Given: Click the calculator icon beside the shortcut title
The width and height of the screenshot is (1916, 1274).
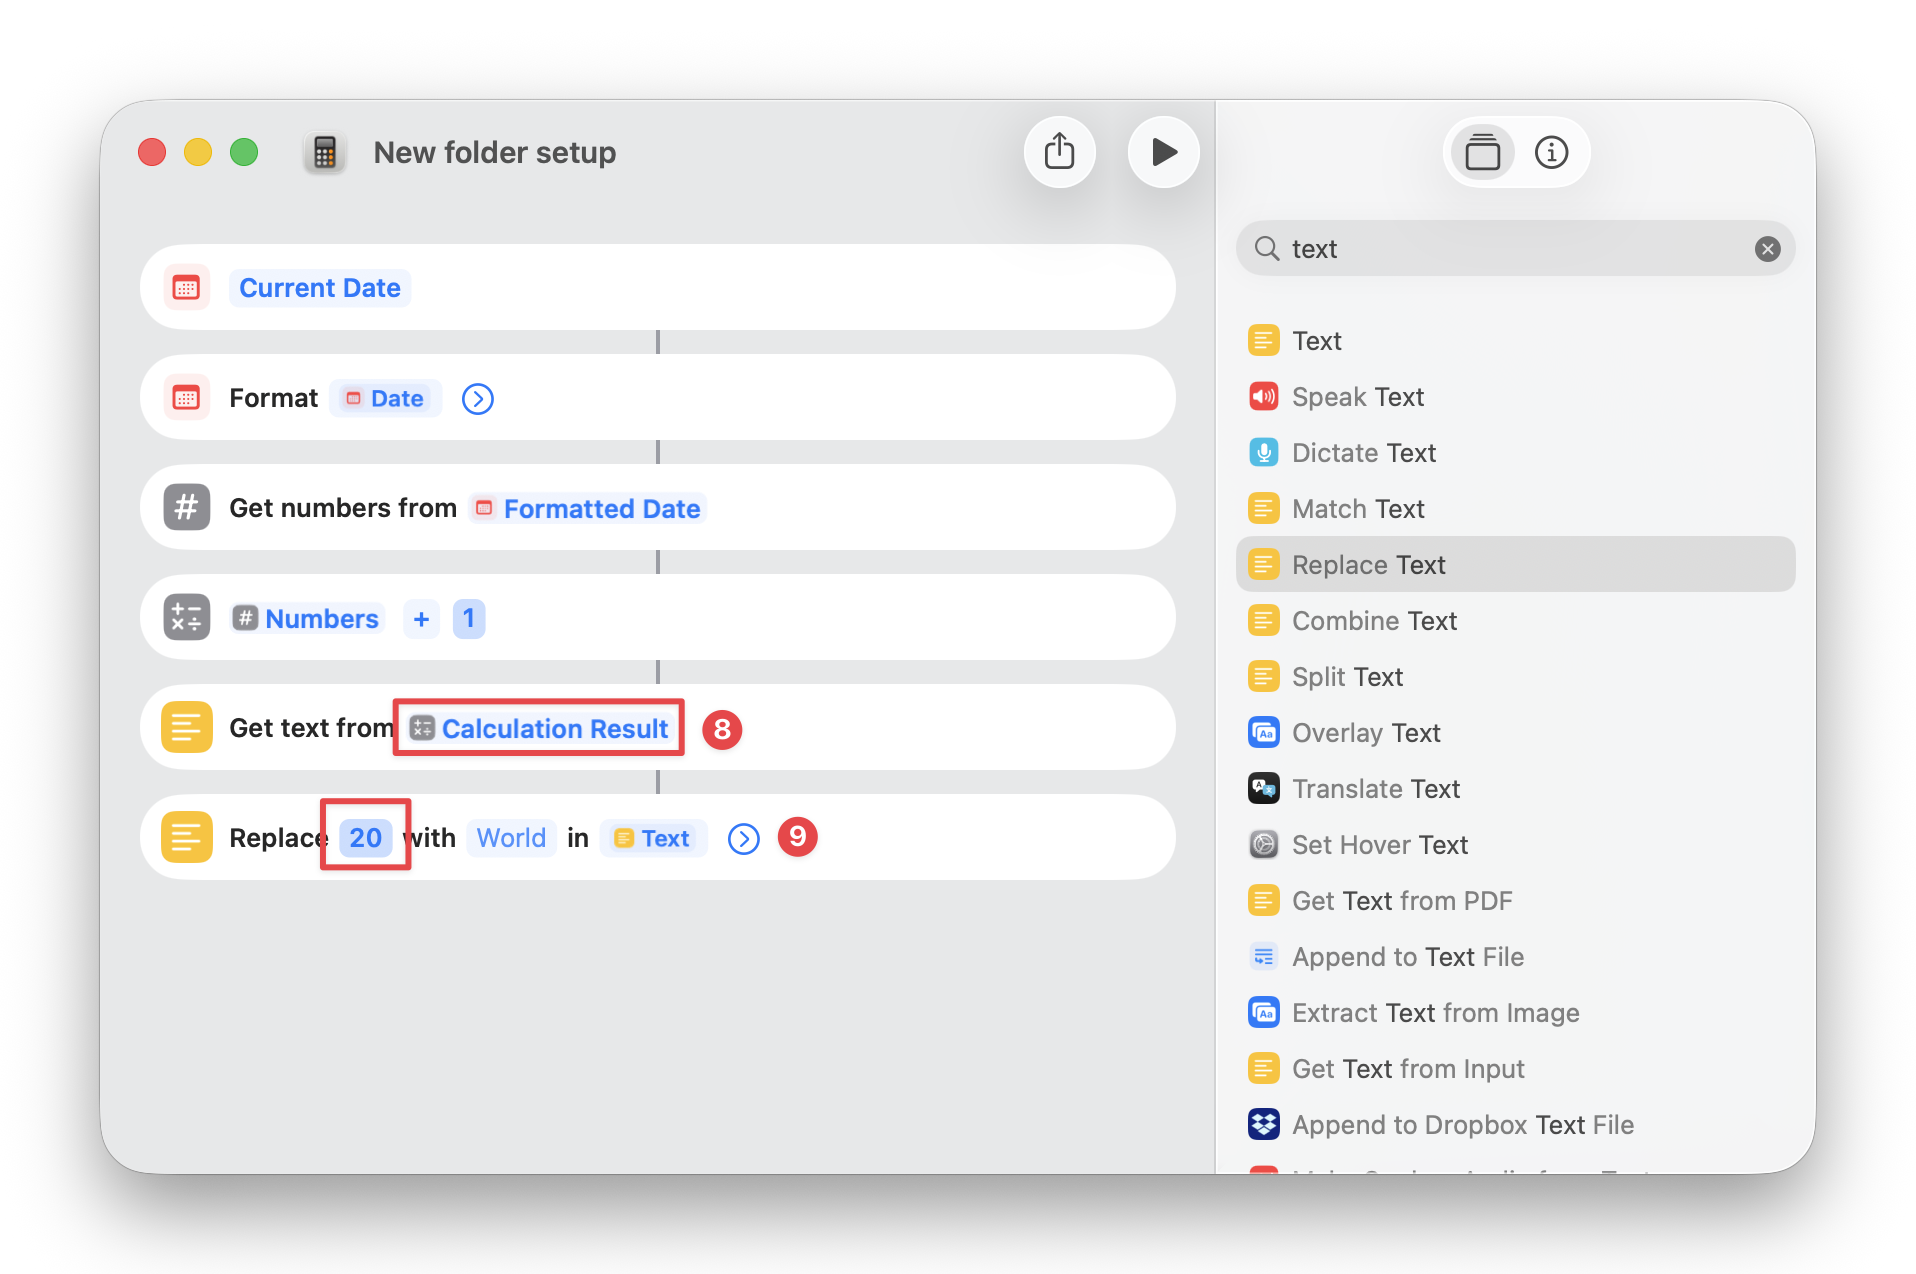Looking at the screenshot, I should click(x=324, y=152).
